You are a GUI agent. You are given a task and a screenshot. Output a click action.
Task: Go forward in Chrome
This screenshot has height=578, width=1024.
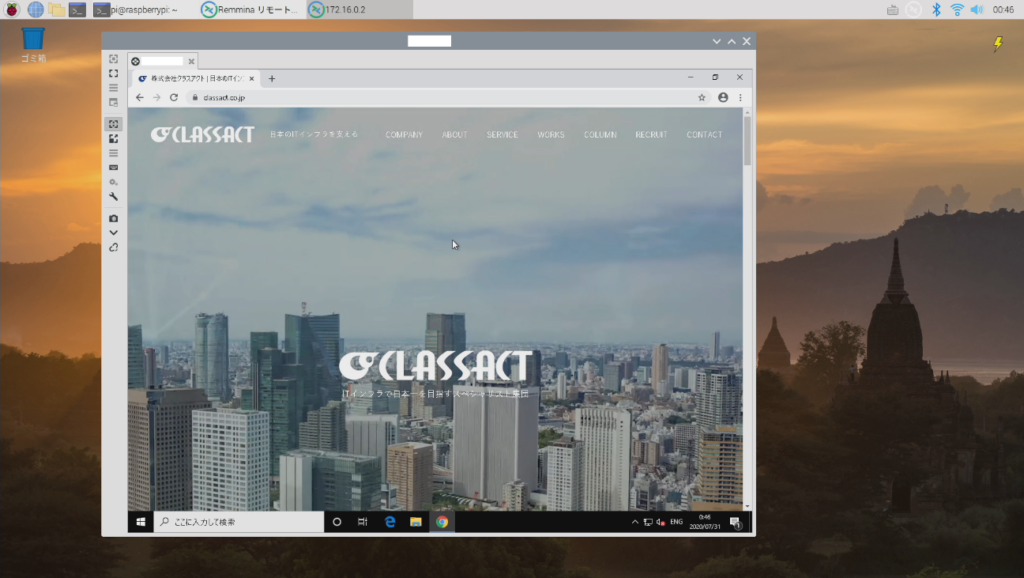click(x=157, y=97)
